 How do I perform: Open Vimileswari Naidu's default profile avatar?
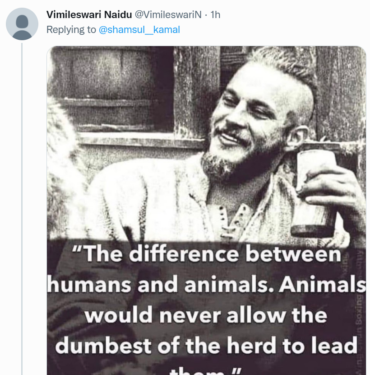(x=22, y=24)
